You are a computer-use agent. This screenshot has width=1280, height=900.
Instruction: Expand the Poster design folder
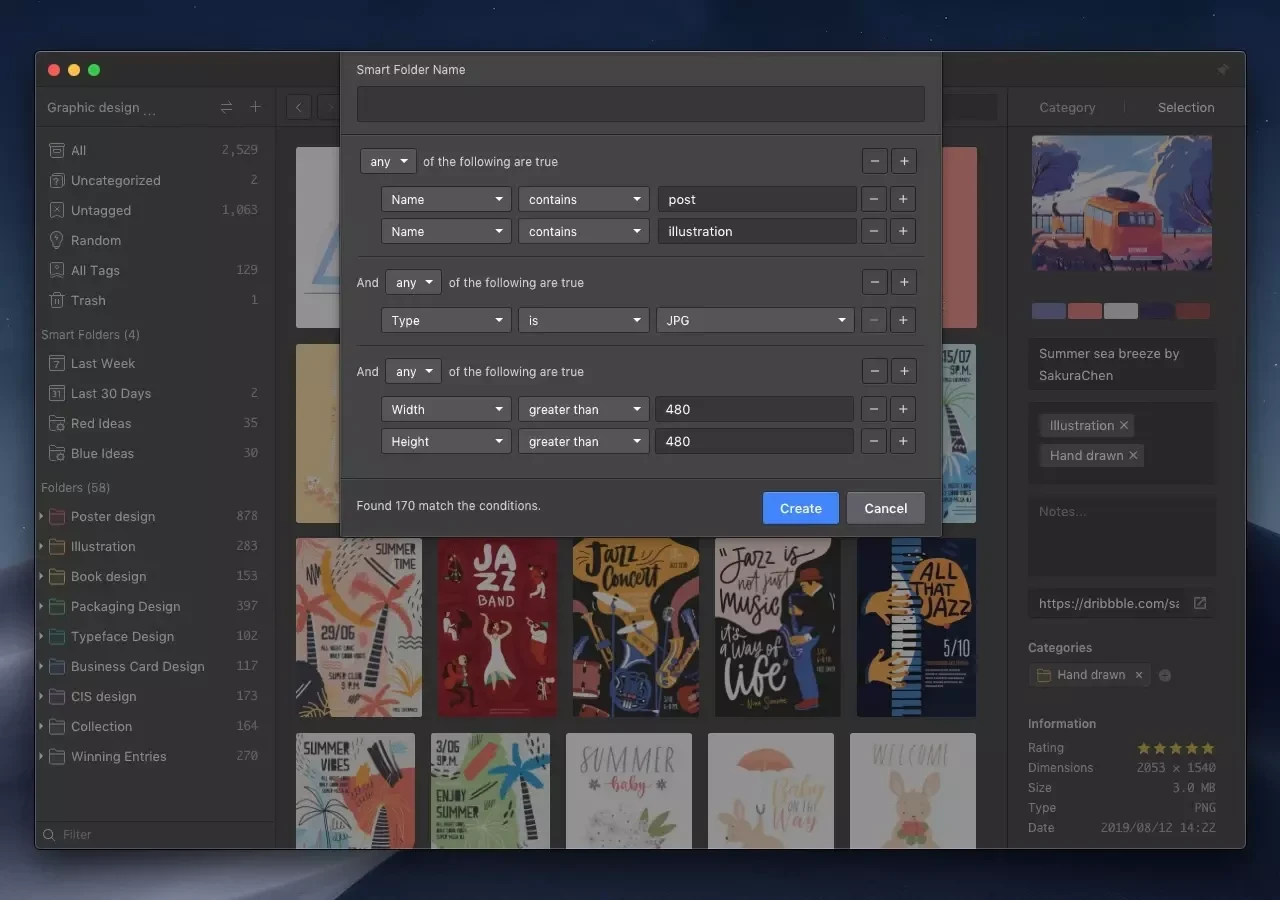[x=41, y=516]
